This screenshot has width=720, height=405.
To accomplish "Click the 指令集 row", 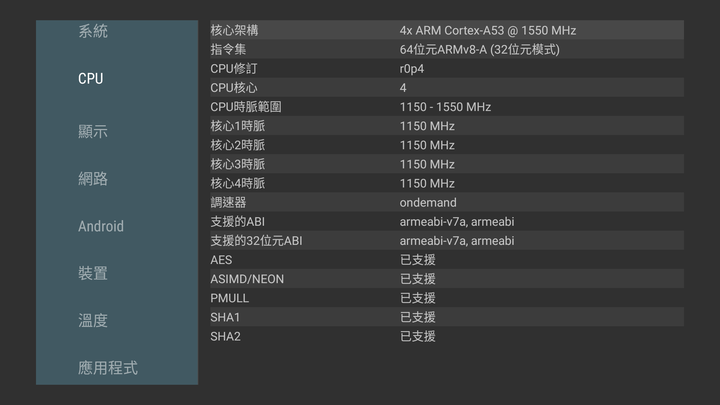I will (447, 49).
